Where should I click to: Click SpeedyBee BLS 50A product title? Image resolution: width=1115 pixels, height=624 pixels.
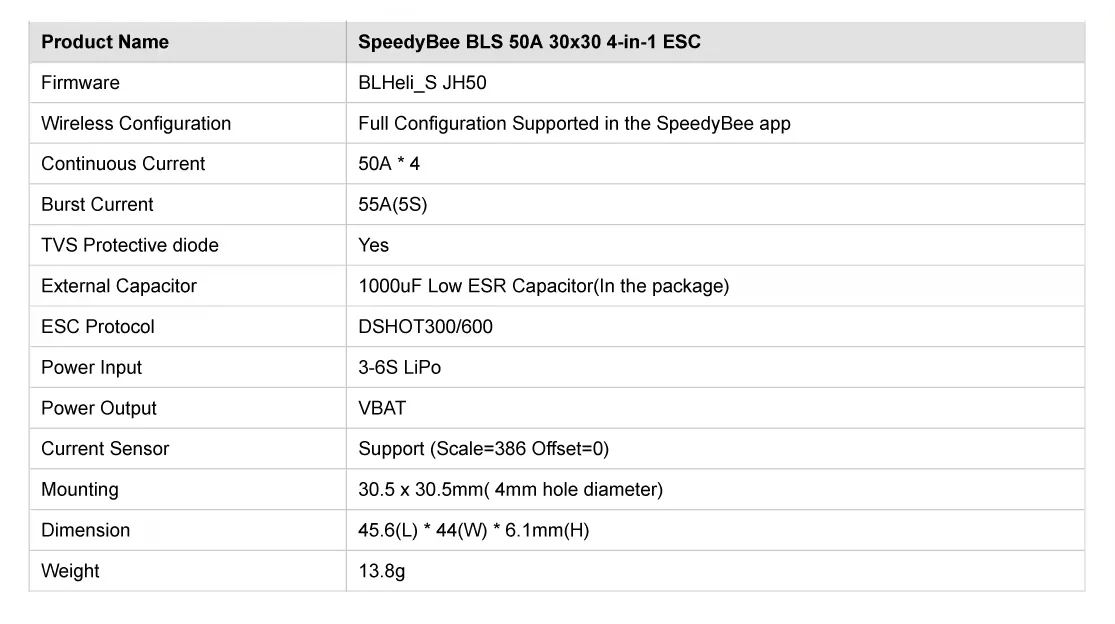pos(529,42)
